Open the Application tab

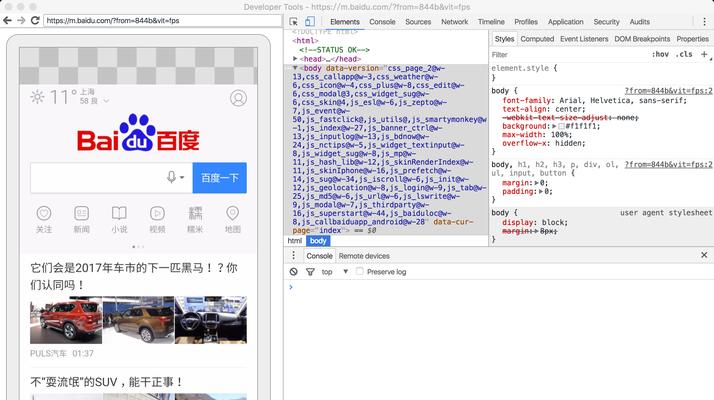click(x=566, y=22)
